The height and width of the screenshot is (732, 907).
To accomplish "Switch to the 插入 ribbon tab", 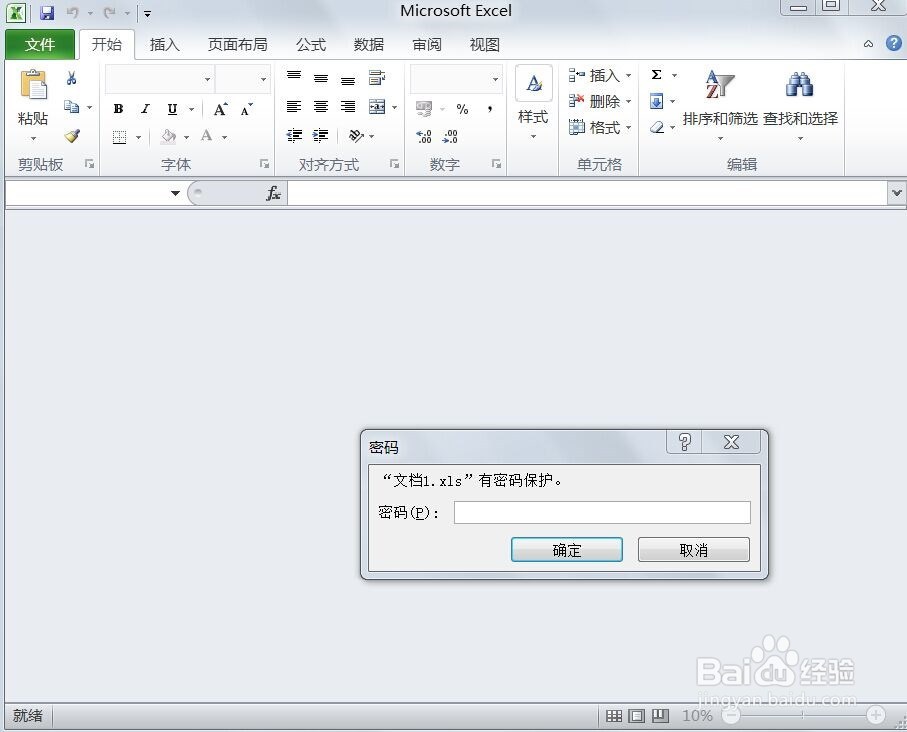I will coord(164,44).
